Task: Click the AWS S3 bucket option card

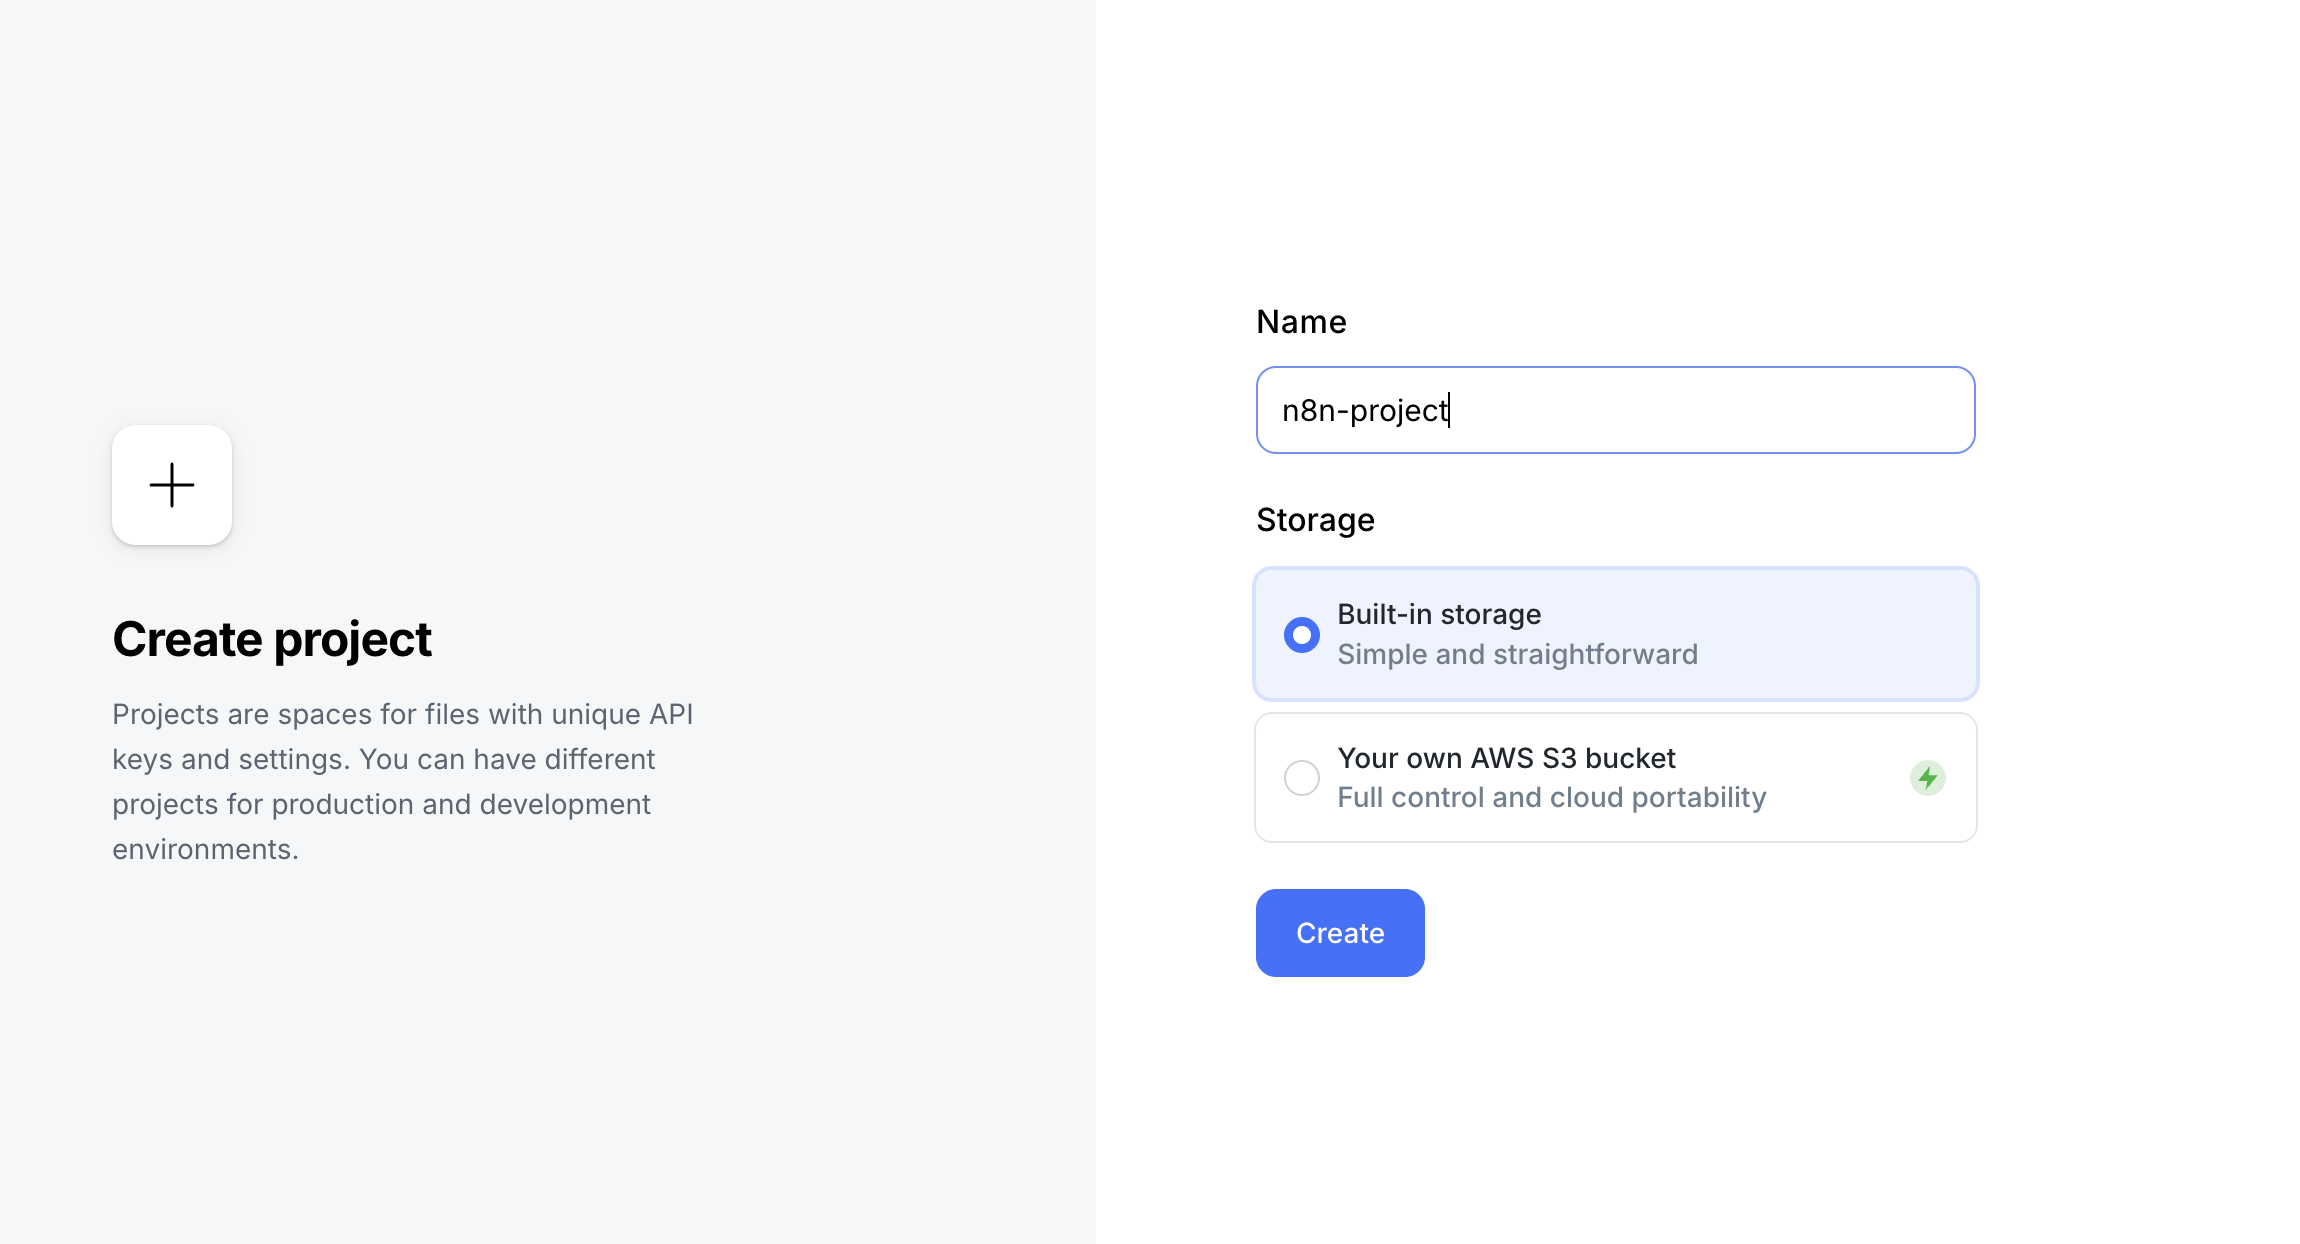Action: (x=1614, y=777)
